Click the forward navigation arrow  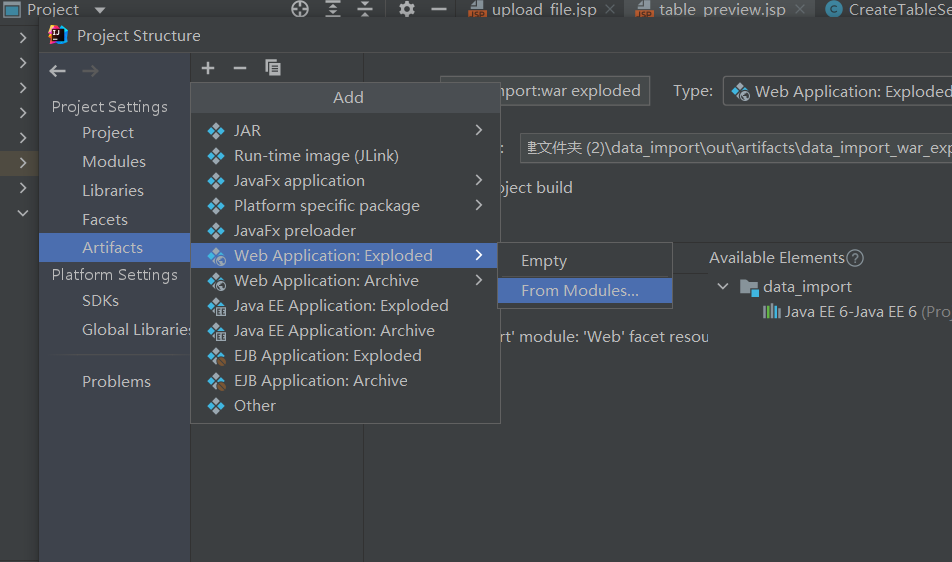pyautogui.click(x=91, y=71)
